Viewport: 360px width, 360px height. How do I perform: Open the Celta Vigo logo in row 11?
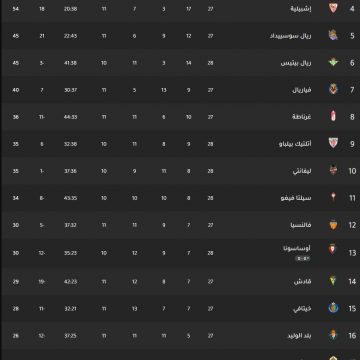pos(333,197)
